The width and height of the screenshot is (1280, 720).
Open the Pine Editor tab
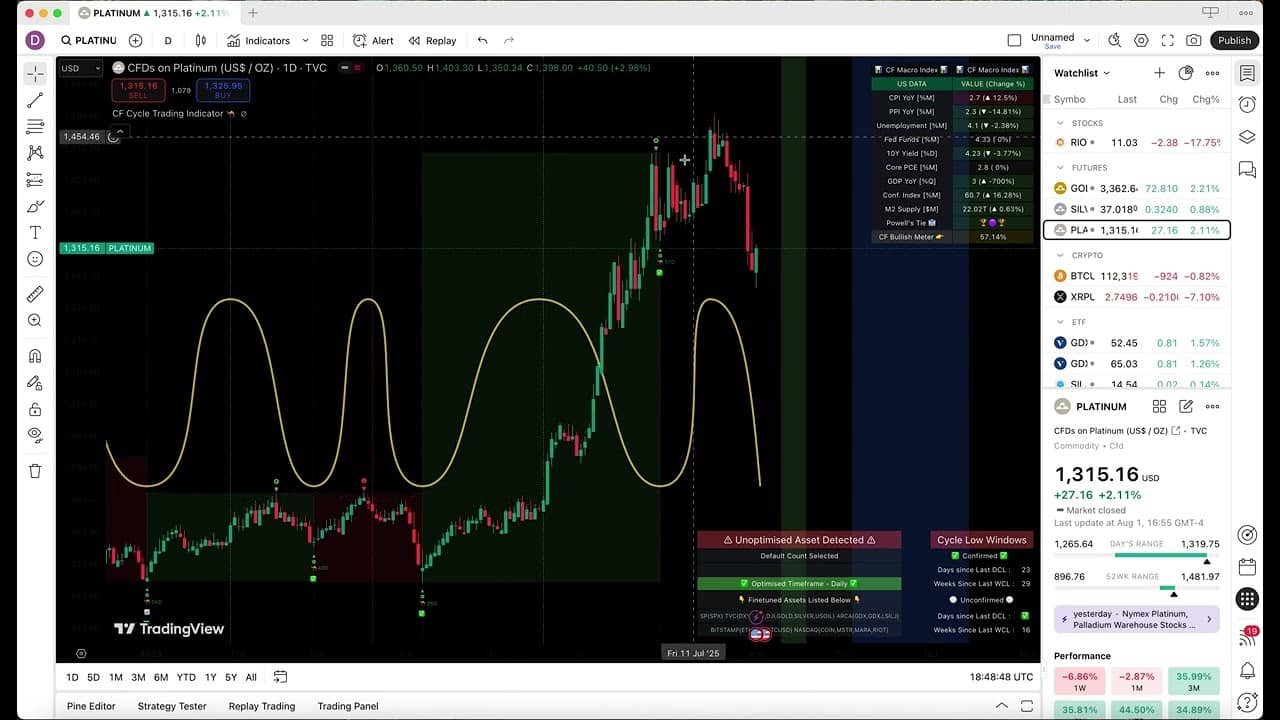click(x=91, y=706)
